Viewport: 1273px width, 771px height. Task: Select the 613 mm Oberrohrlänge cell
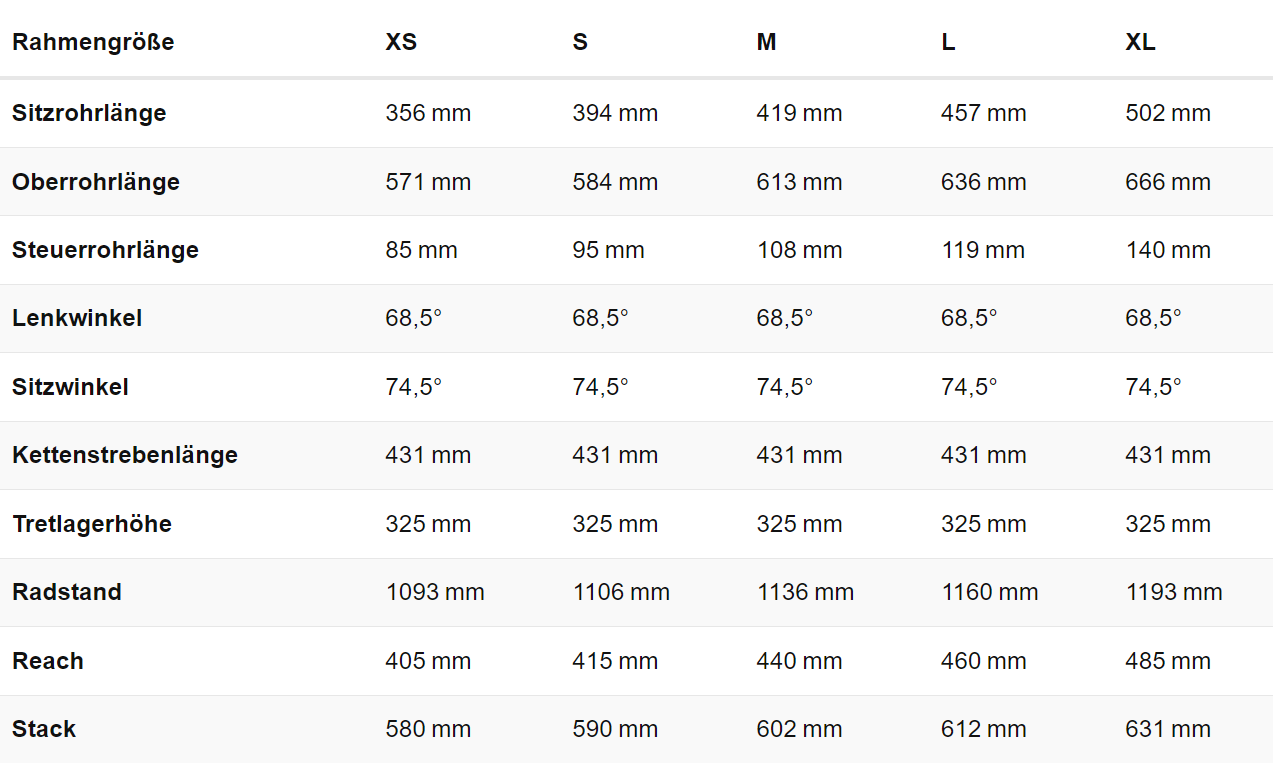tap(799, 182)
